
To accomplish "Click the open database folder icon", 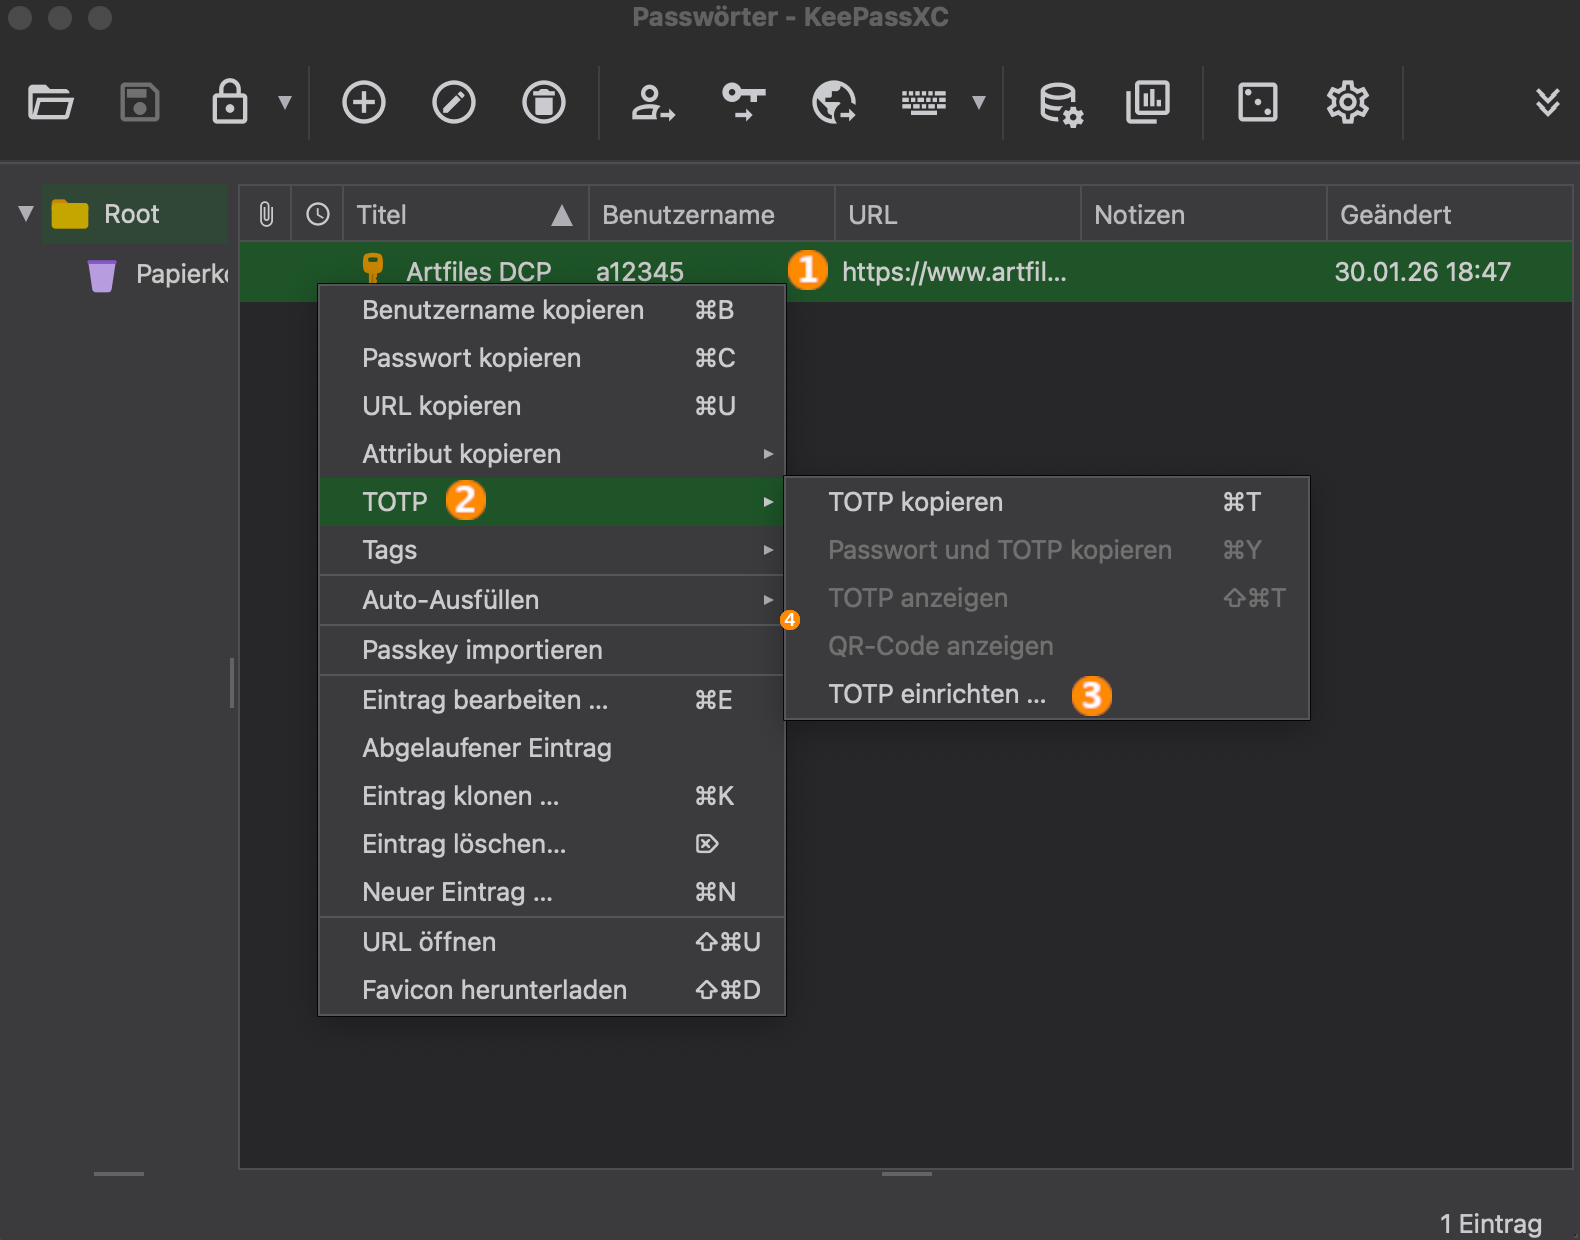I will pos(50,102).
